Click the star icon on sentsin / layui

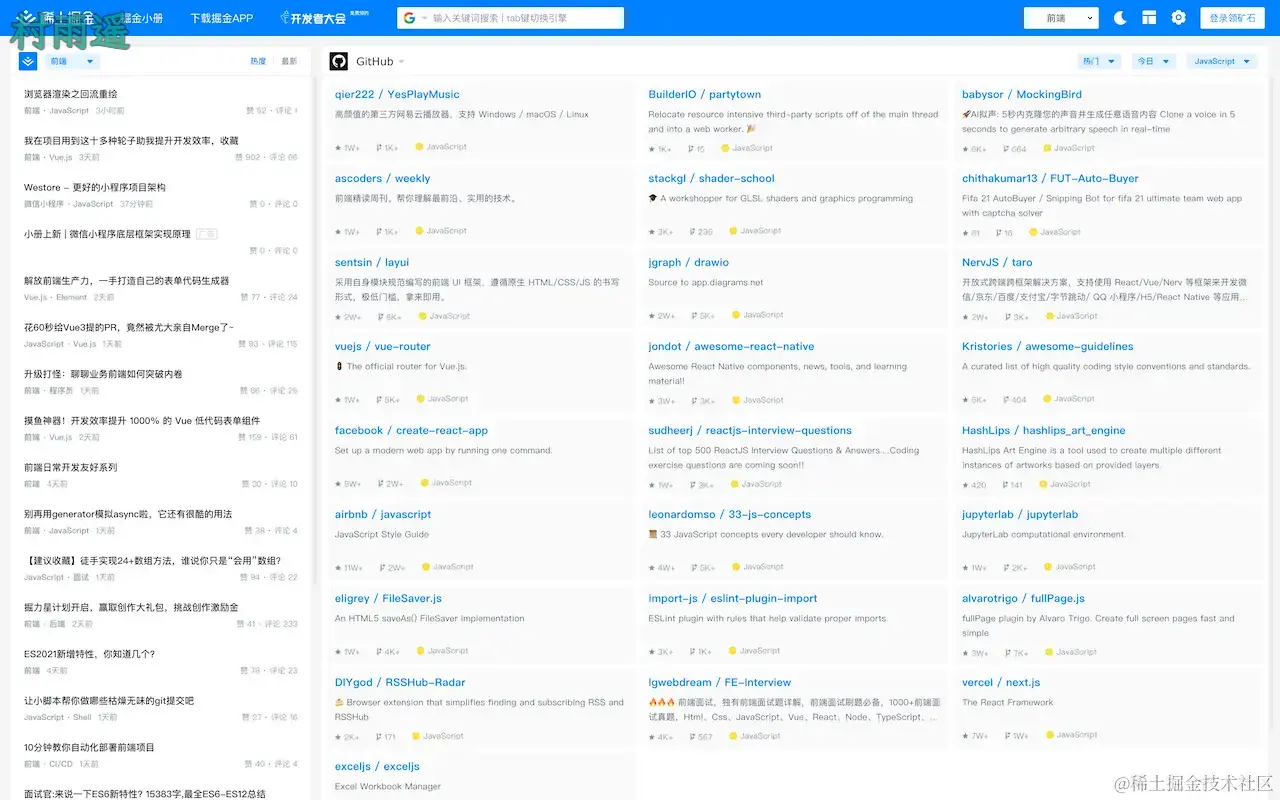click(x=339, y=317)
